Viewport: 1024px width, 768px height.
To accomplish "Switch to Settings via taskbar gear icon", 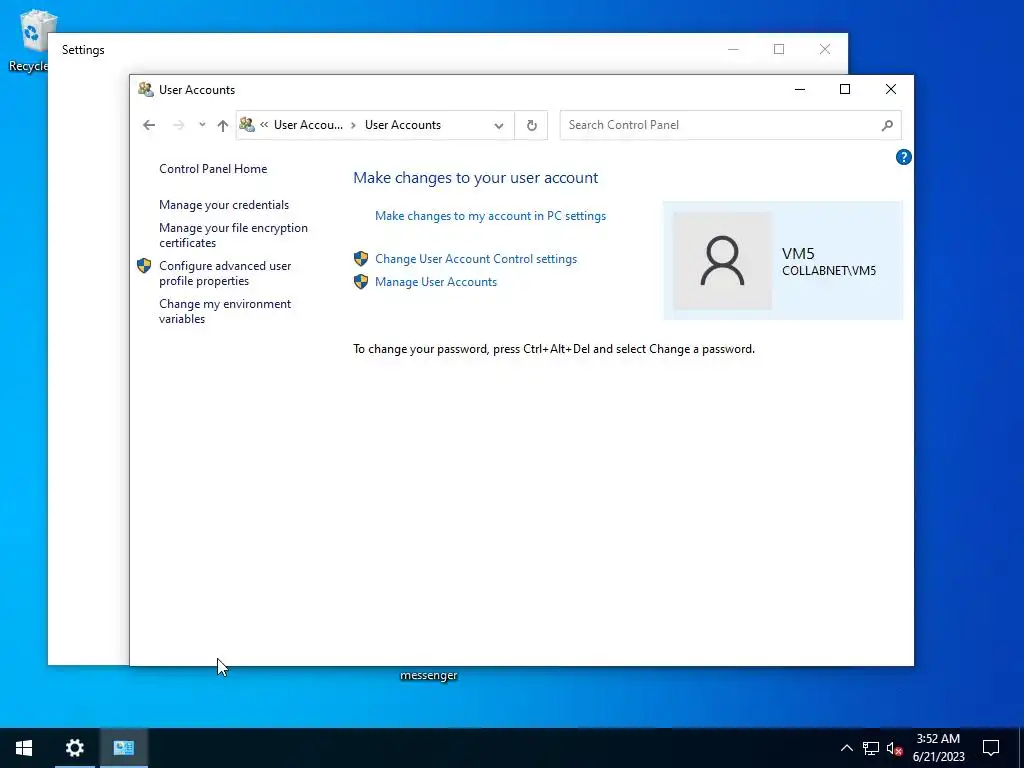I will (x=74, y=748).
